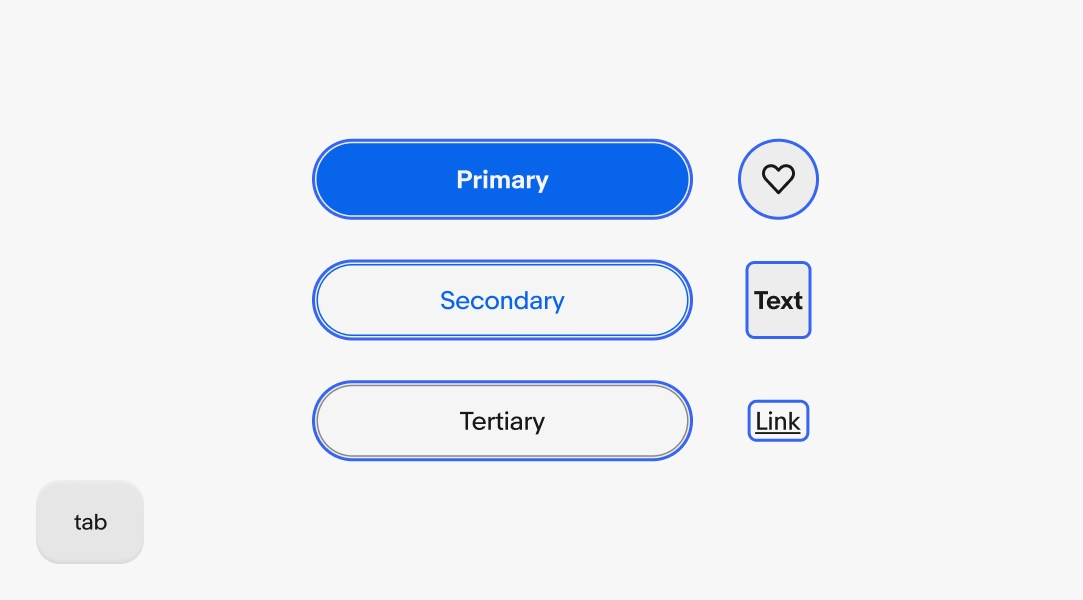Select the square Text button
Image resolution: width=1083 pixels, height=600 pixels.
point(778,300)
